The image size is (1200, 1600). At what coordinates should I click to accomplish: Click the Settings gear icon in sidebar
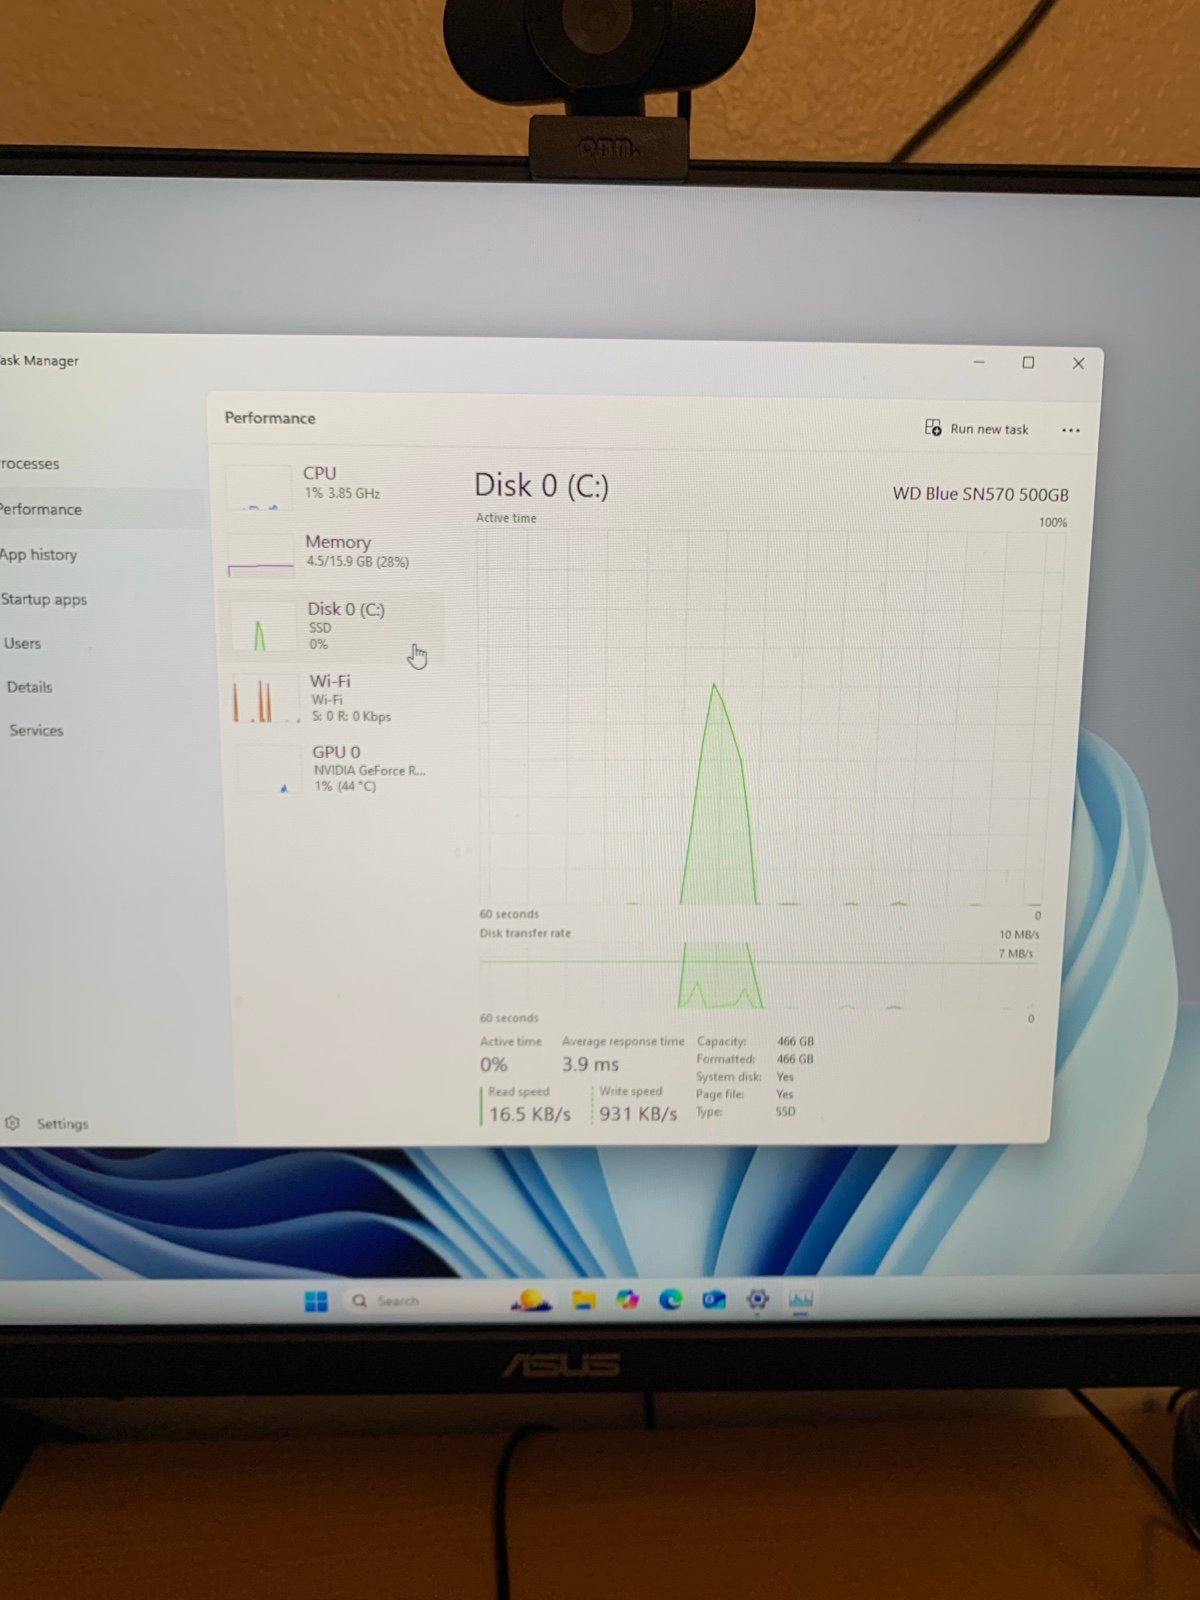pyautogui.click(x=12, y=1123)
